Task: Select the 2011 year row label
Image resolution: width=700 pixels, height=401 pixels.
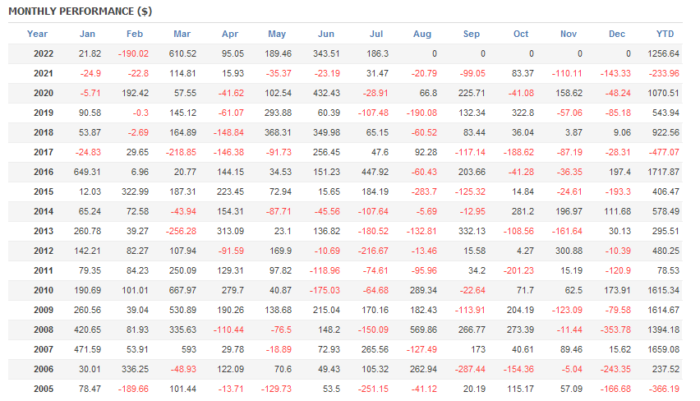Action: coord(43,271)
